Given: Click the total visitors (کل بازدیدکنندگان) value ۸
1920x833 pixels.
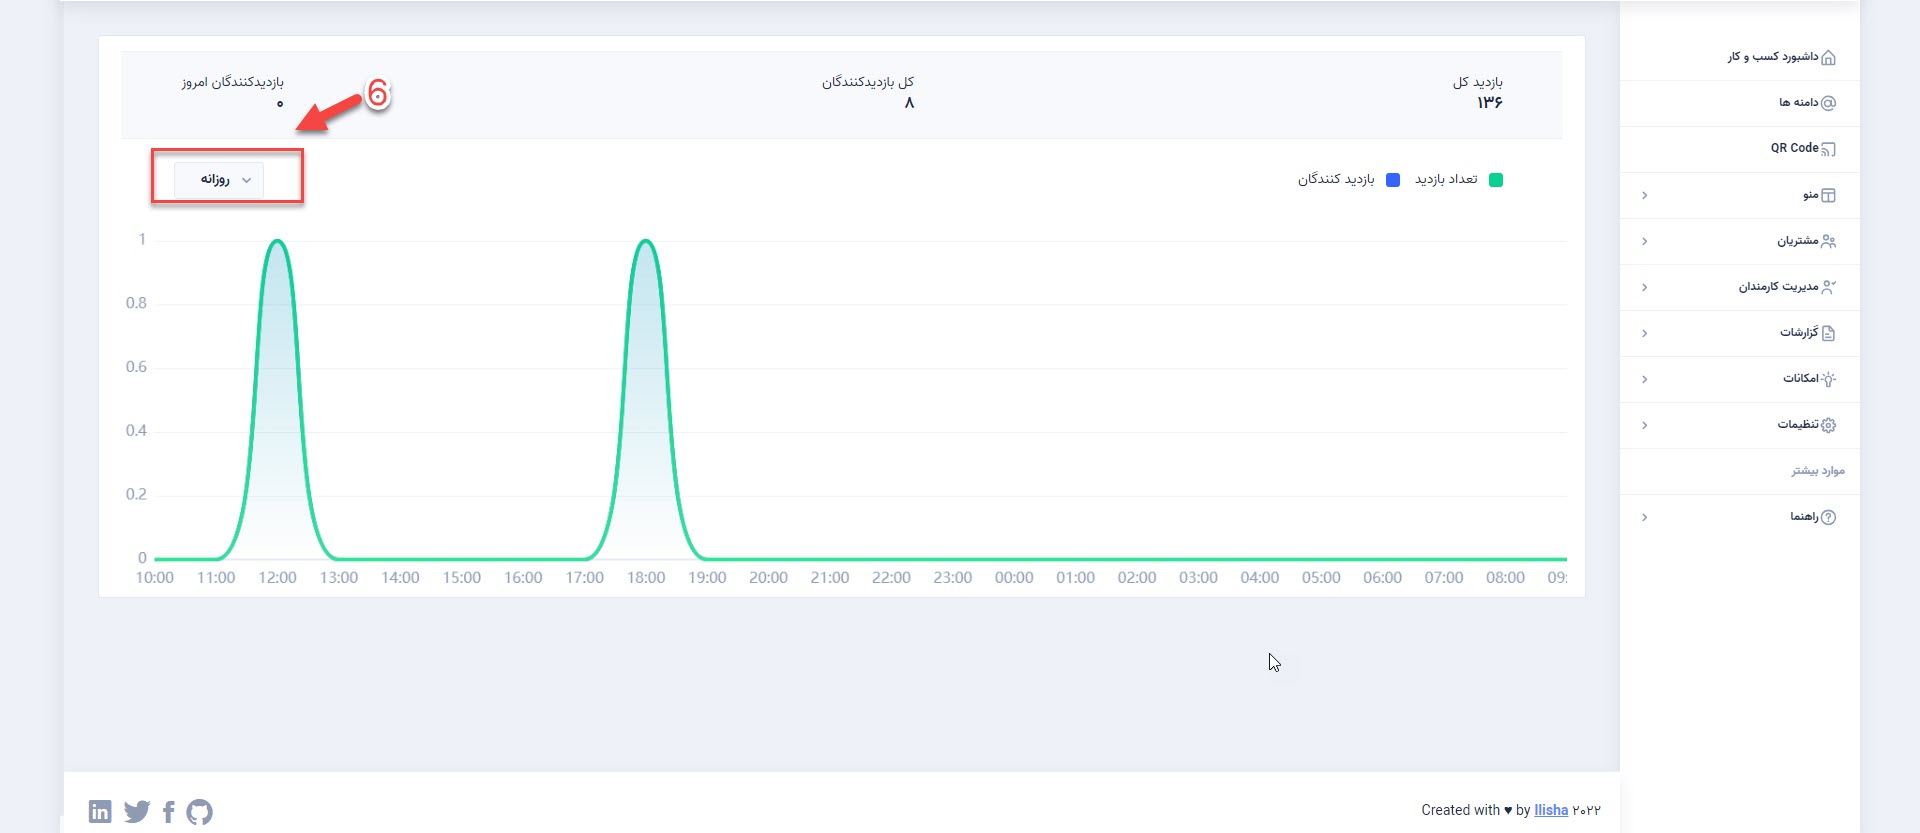Looking at the screenshot, I should (909, 103).
